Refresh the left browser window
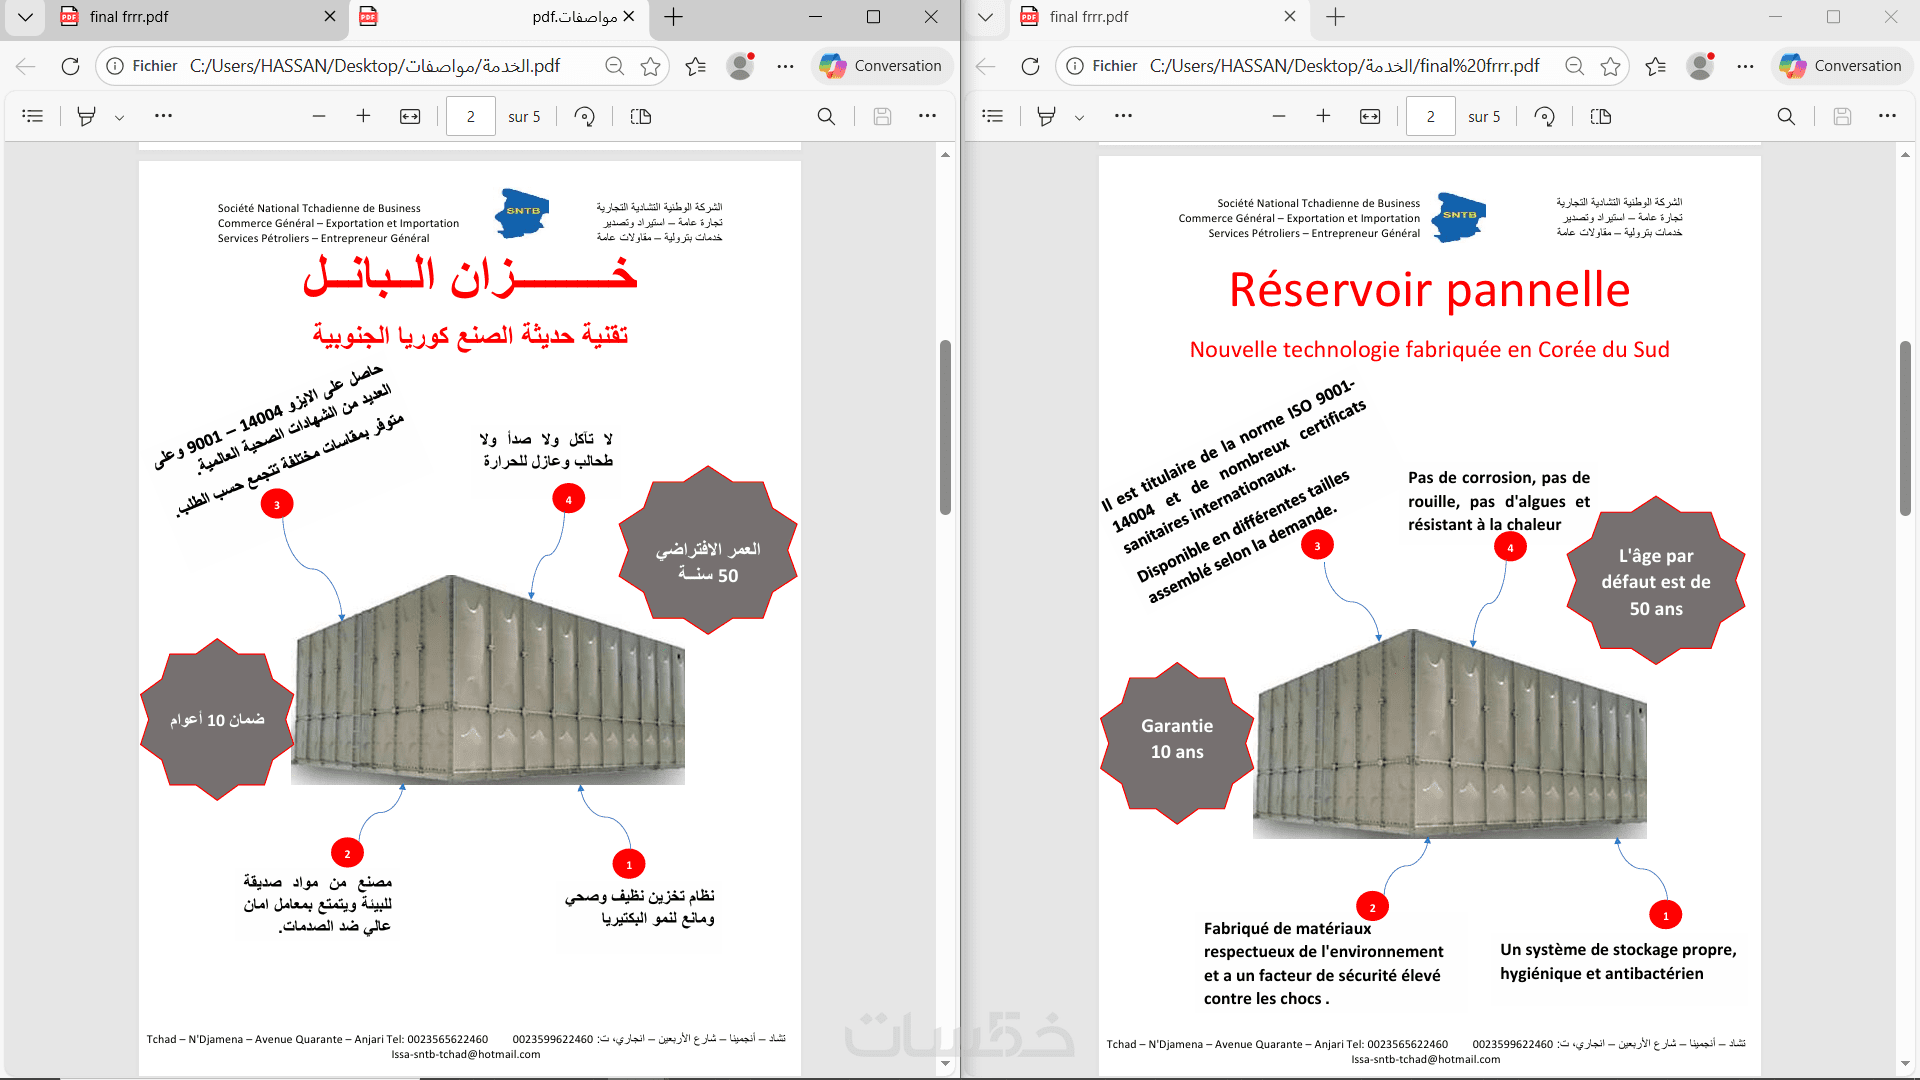The image size is (1920, 1080). click(x=70, y=66)
